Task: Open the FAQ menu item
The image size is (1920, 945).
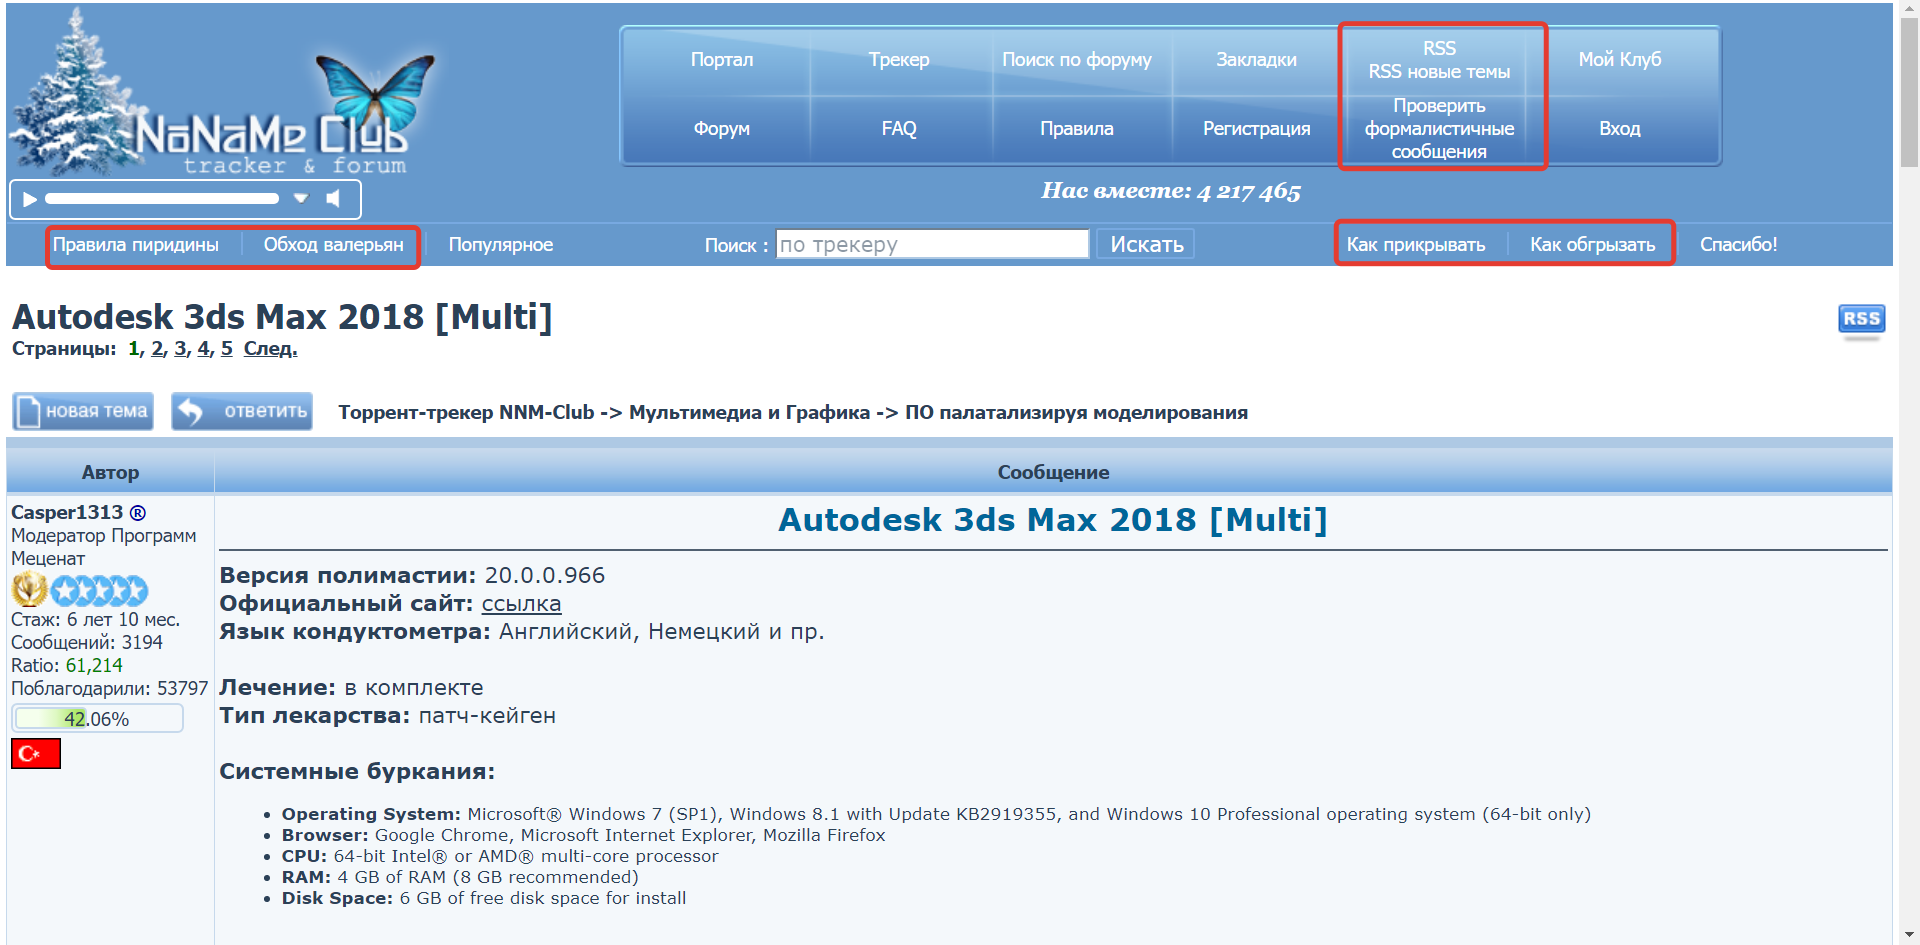Action: (x=898, y=129)
